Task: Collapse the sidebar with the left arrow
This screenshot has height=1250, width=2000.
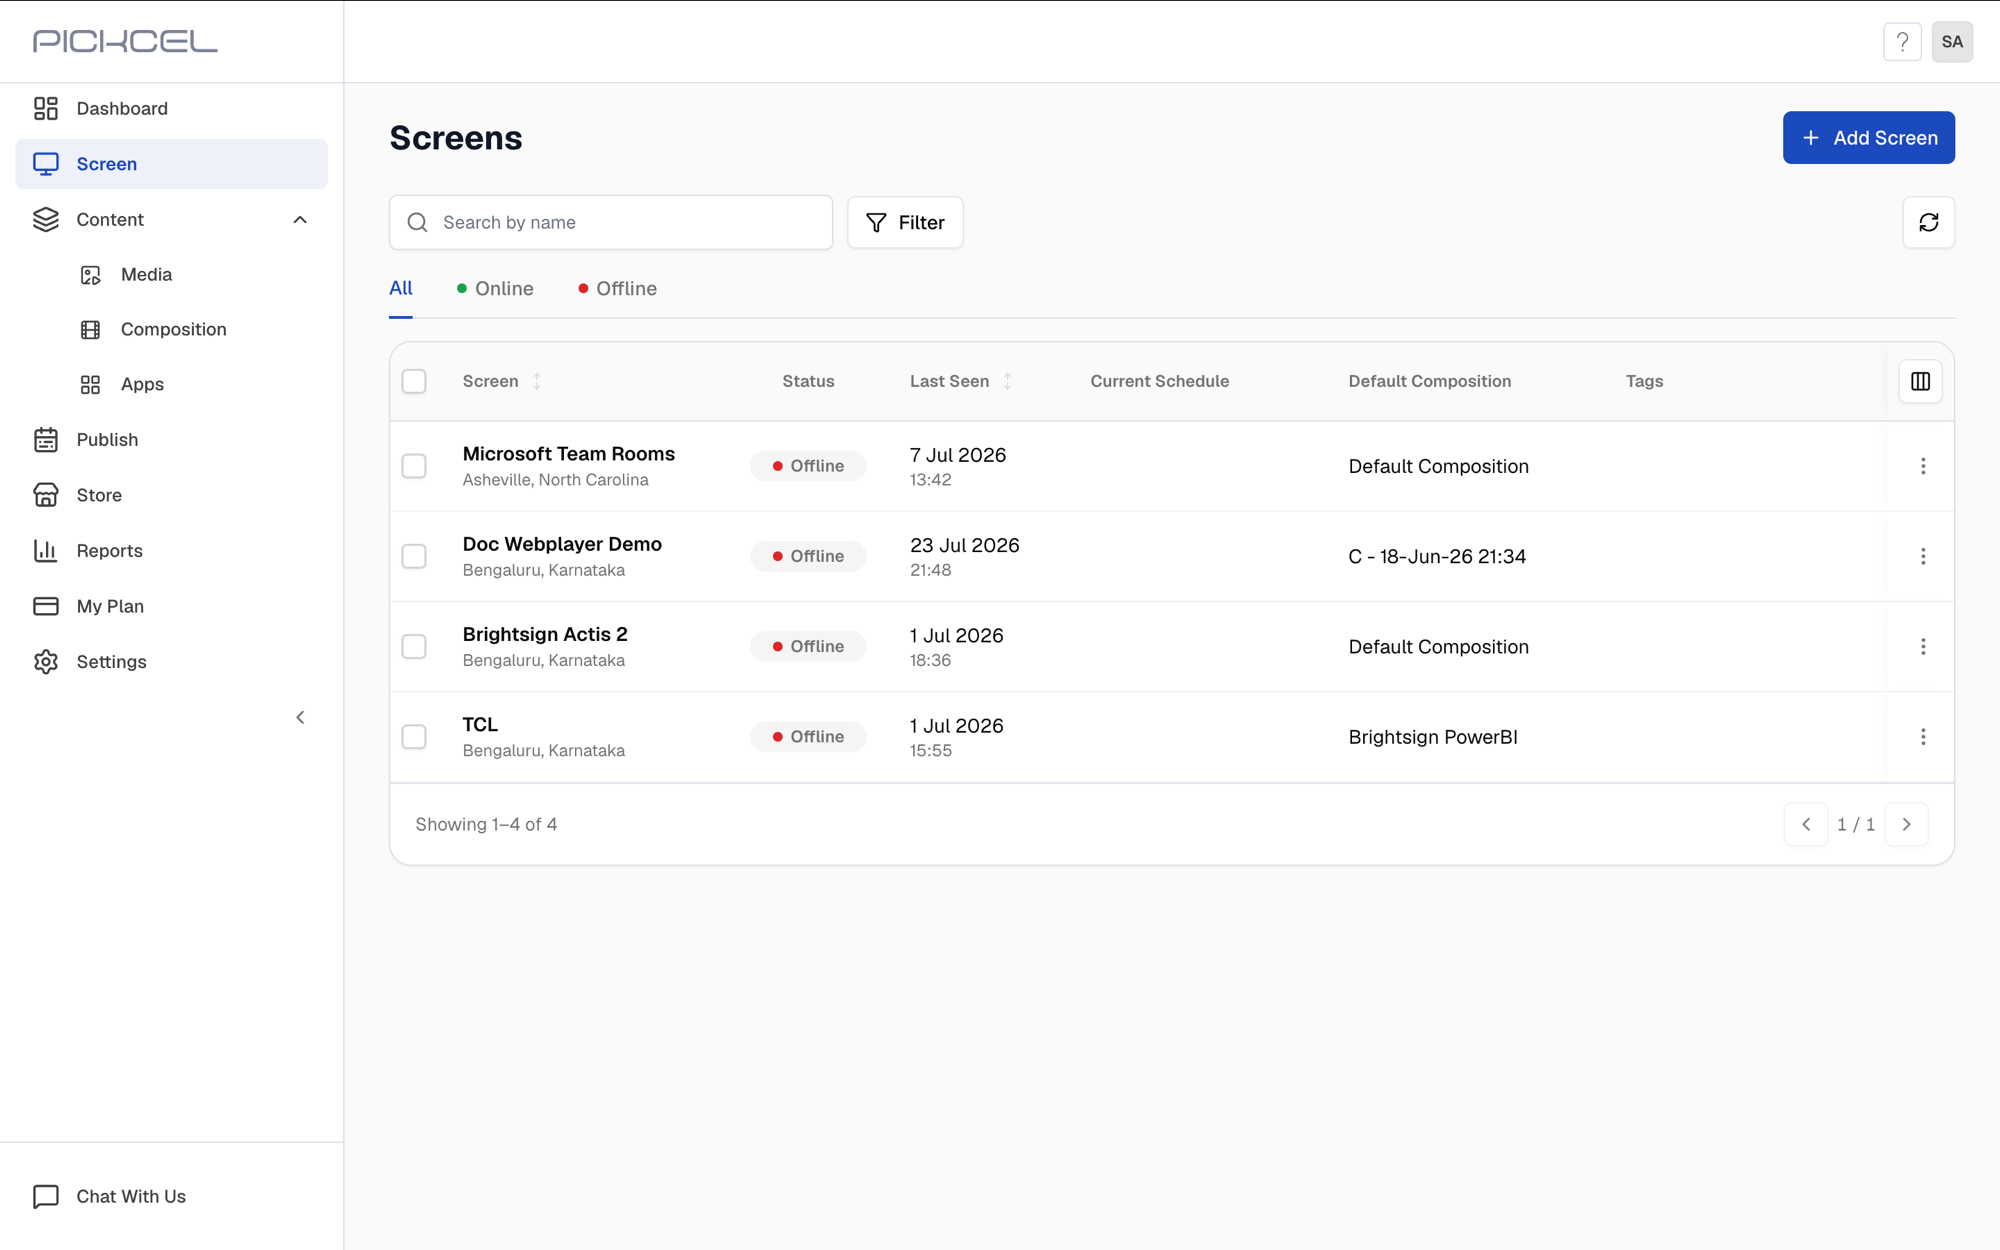Action: pyautogui.click(x=300, y=717)
